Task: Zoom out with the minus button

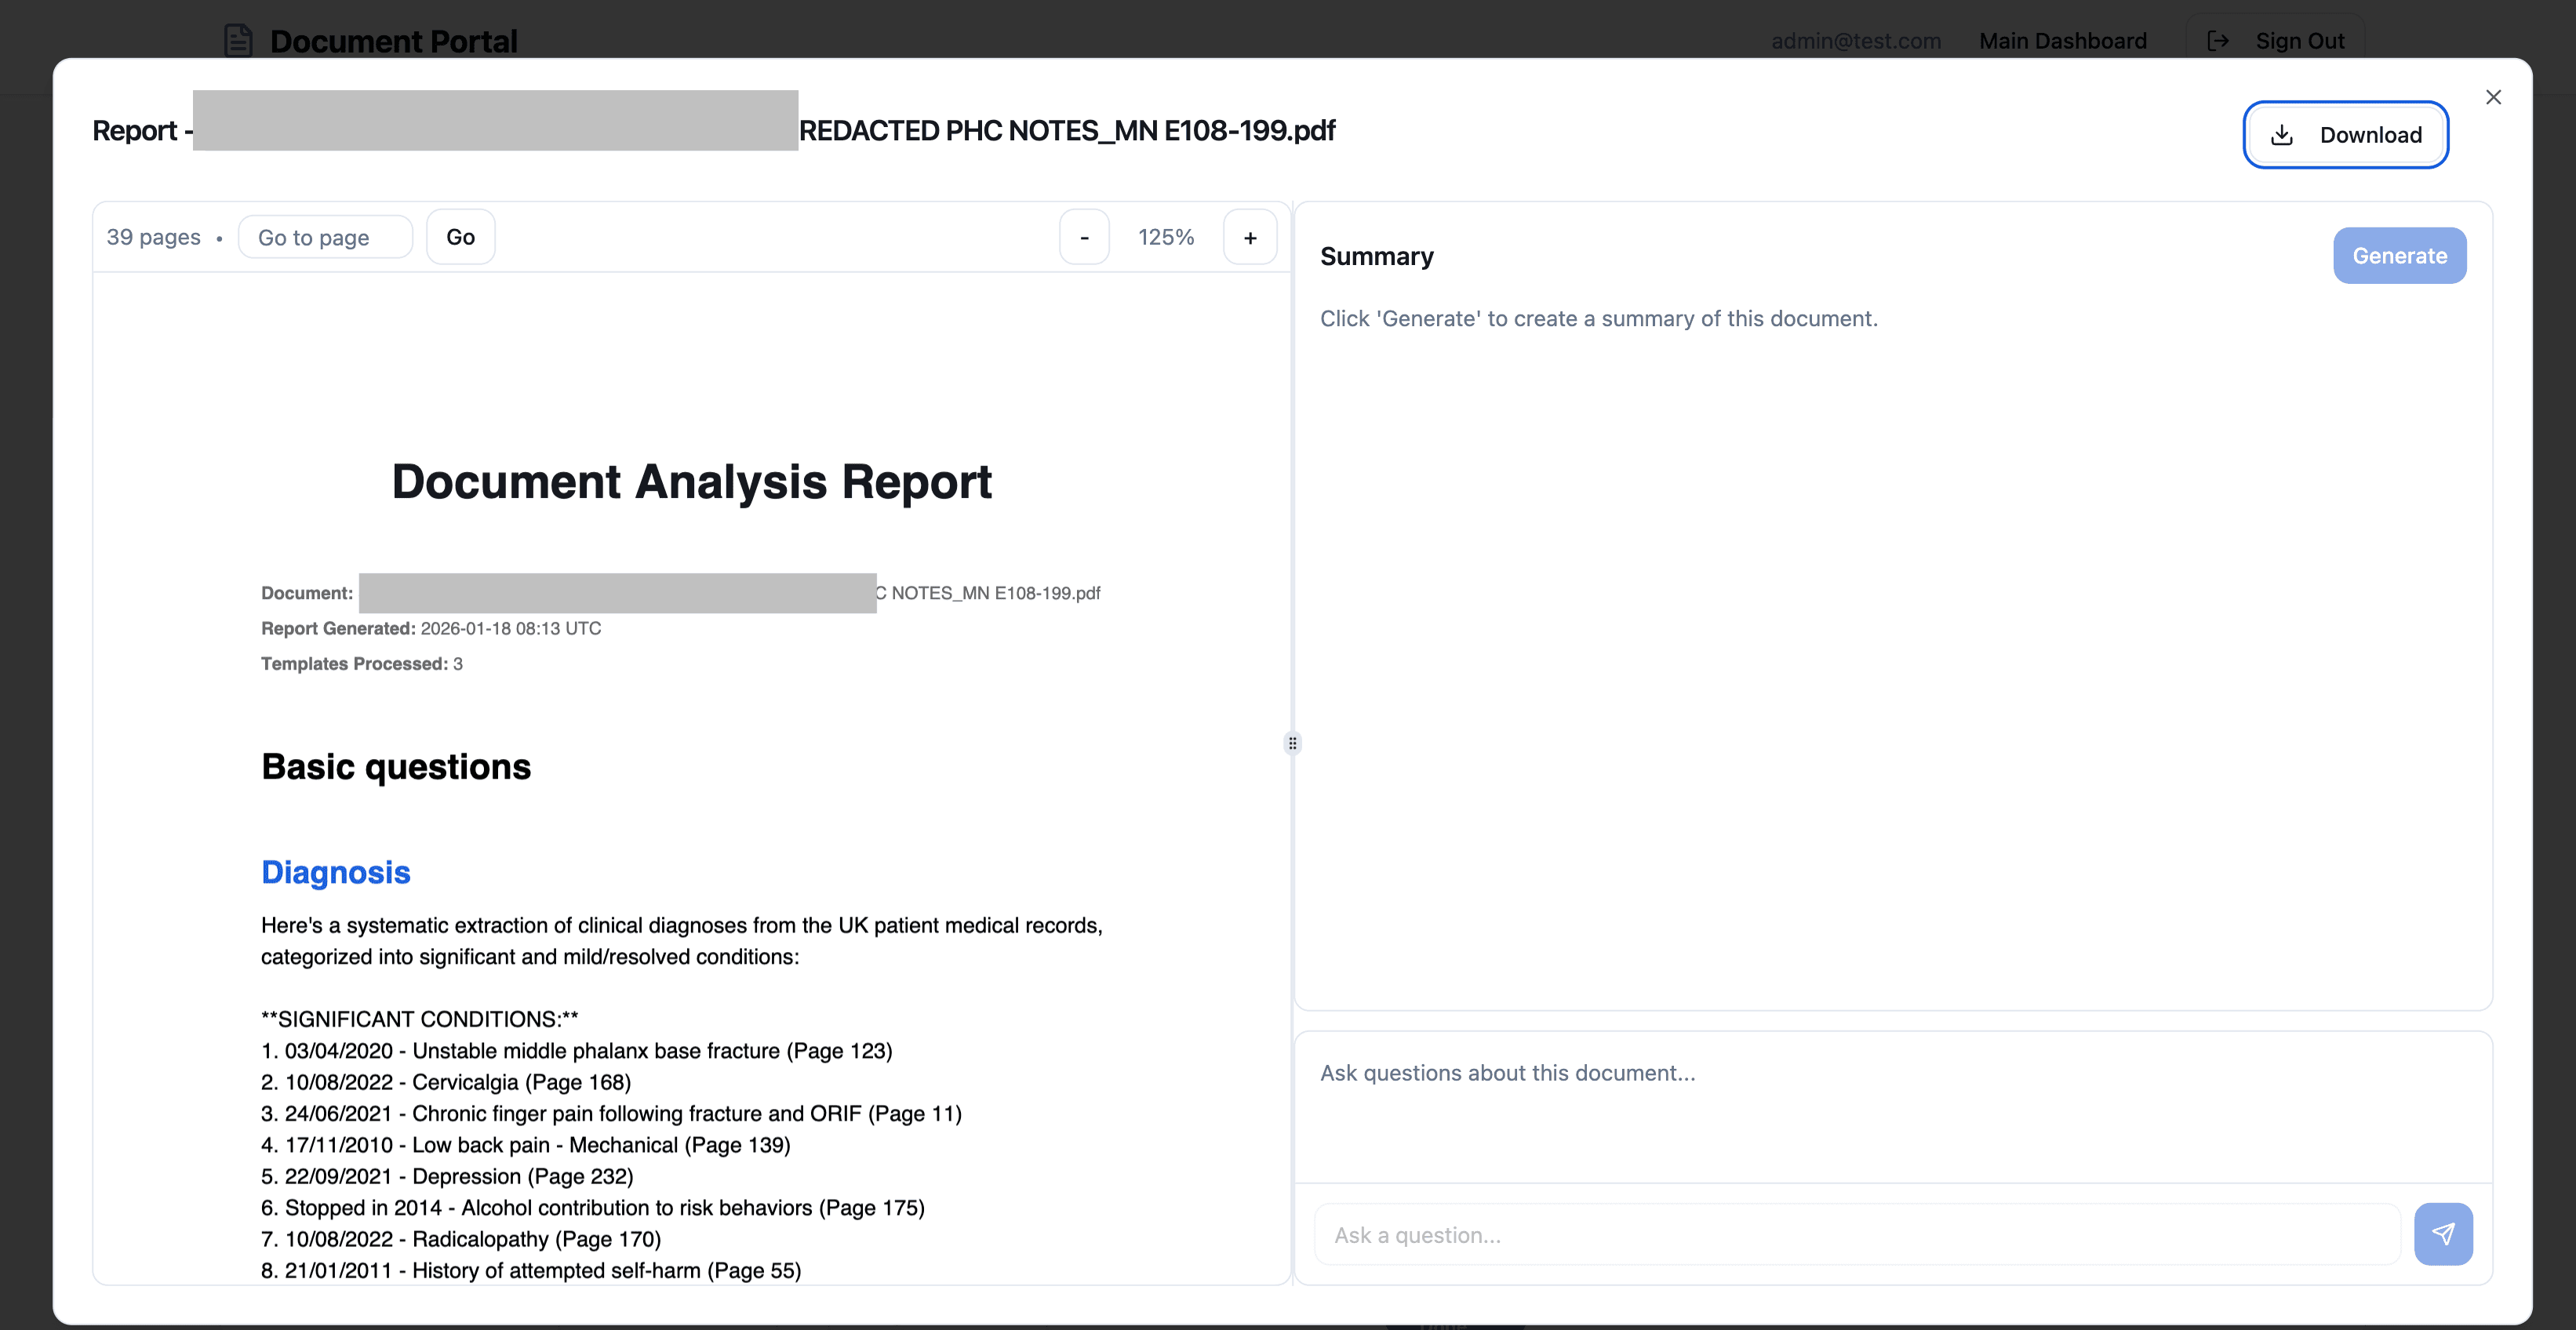Action: 1084,237
